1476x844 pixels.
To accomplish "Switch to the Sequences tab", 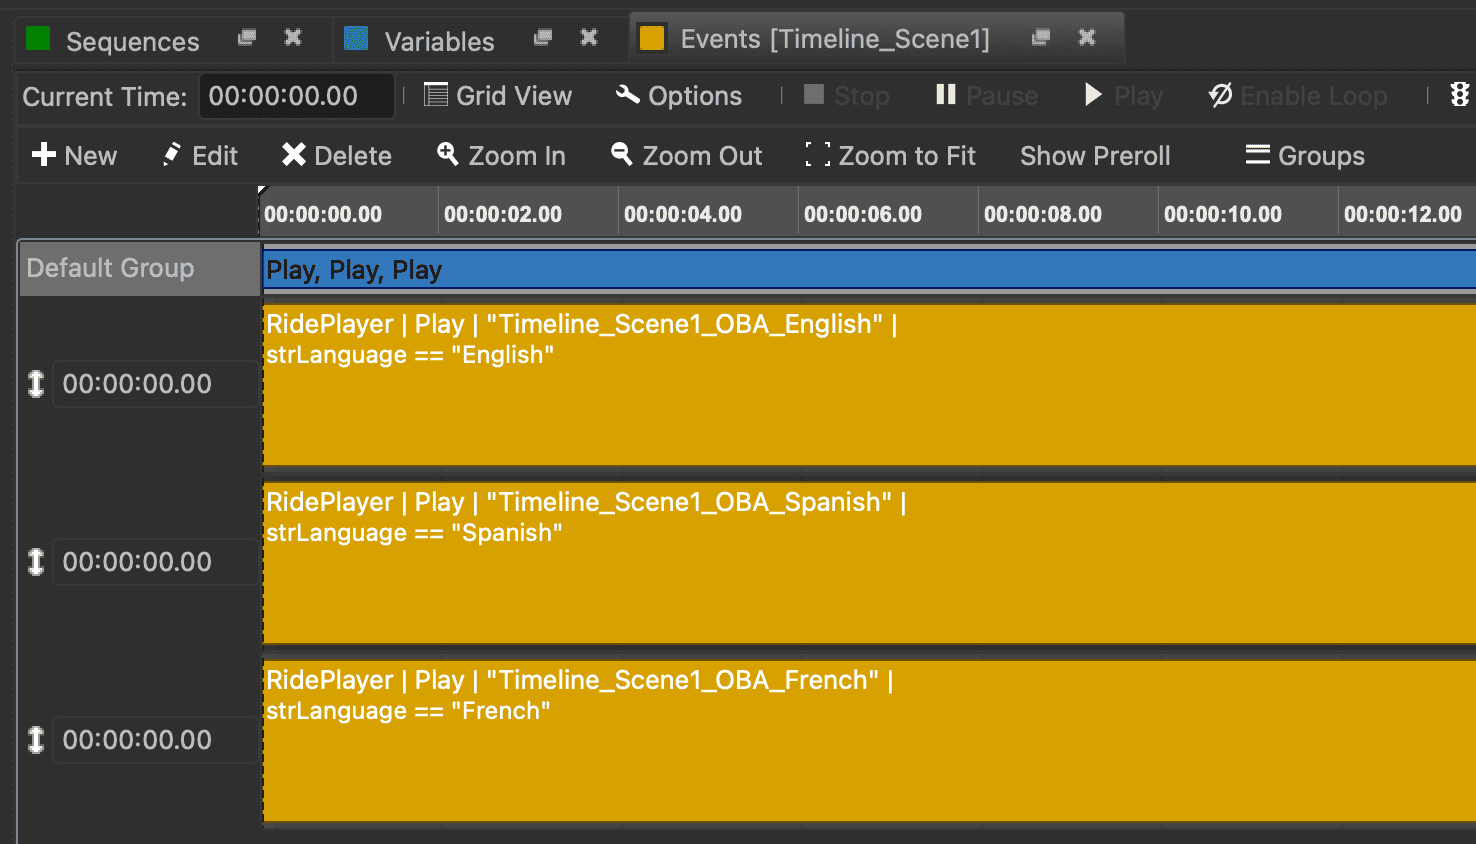I will click(x=131, y=41).
